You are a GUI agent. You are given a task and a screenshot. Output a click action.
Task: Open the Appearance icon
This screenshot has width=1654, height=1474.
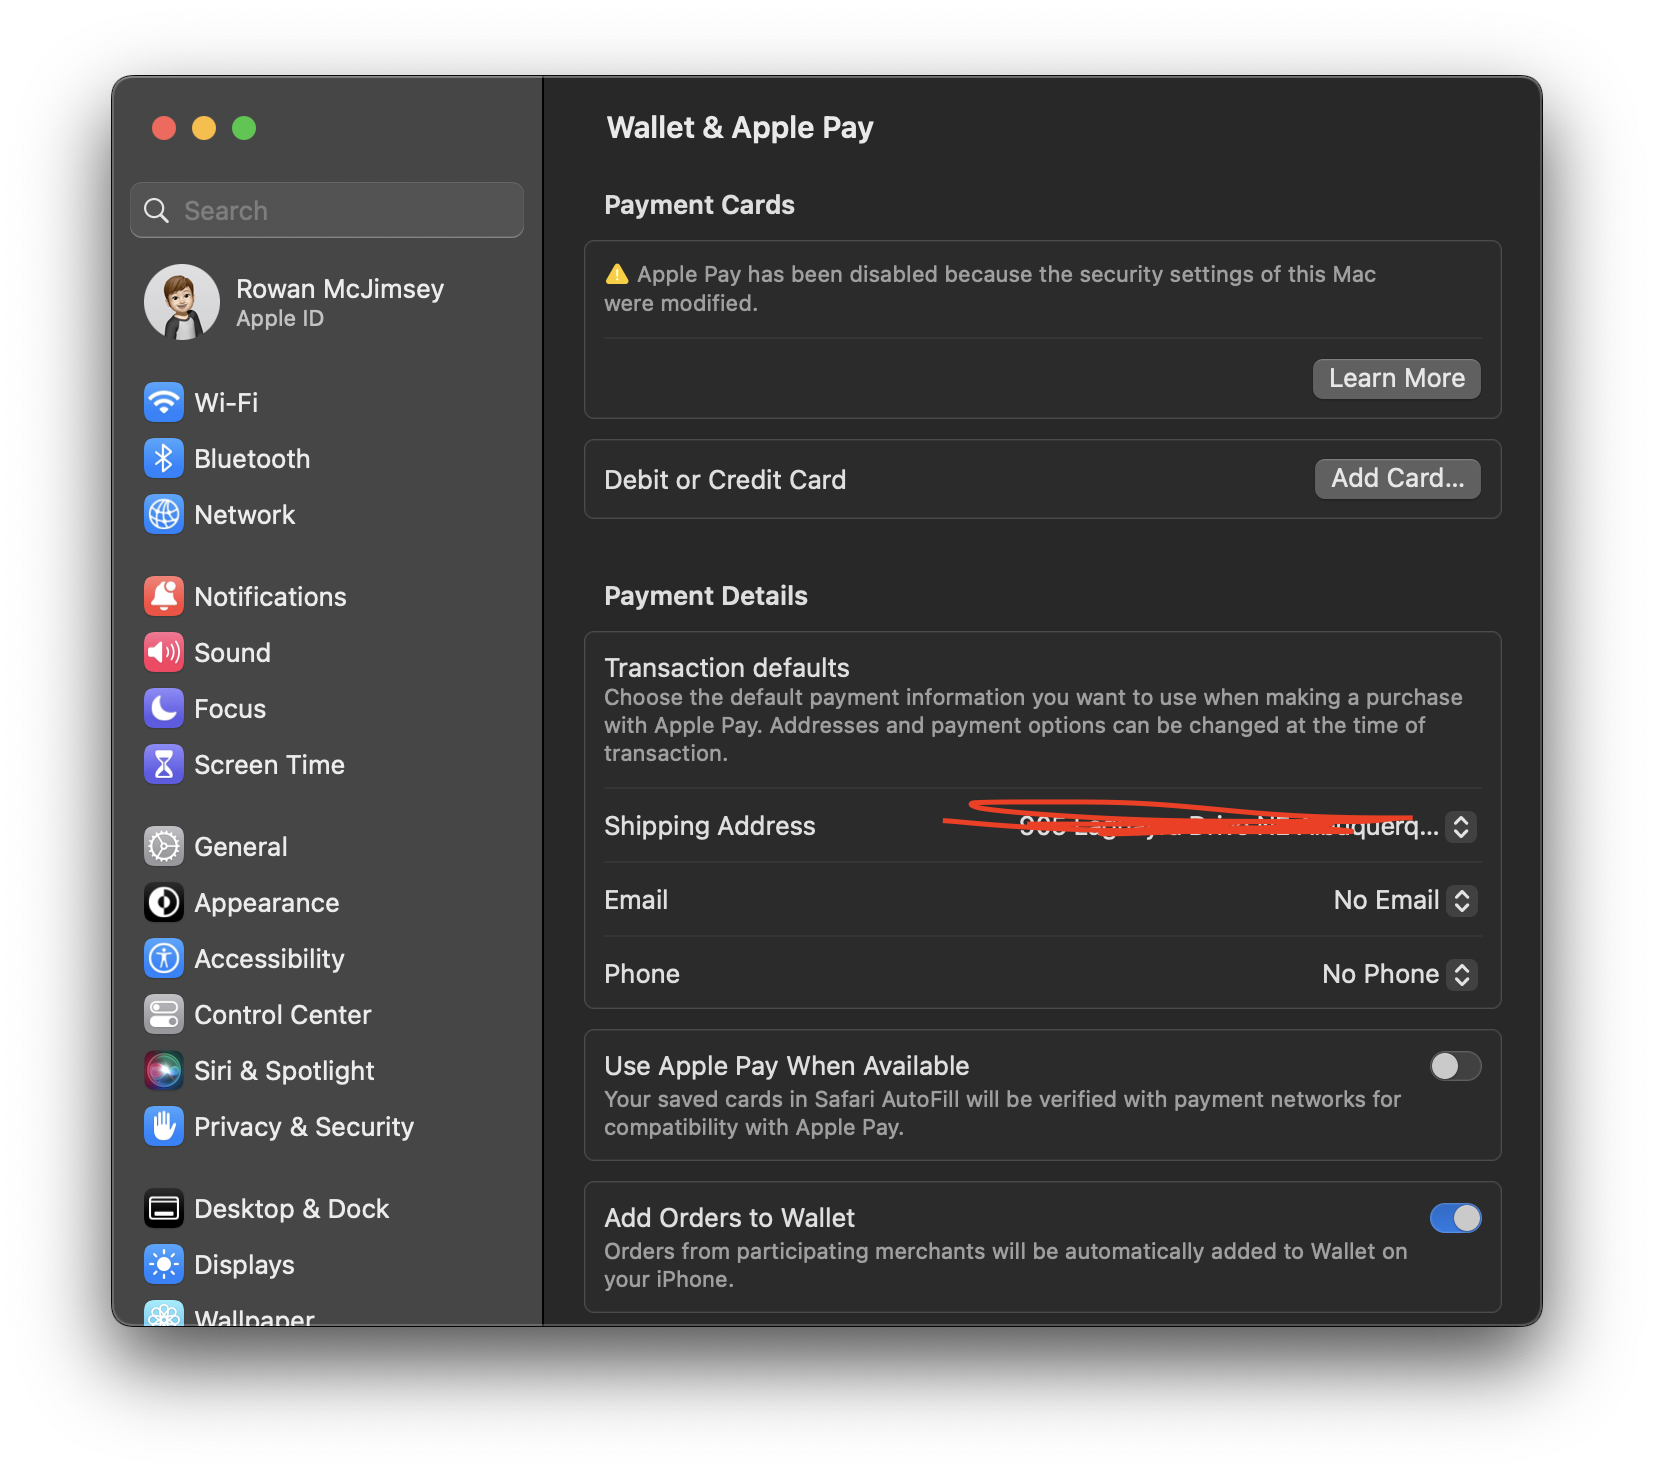[x=164, y=903]
